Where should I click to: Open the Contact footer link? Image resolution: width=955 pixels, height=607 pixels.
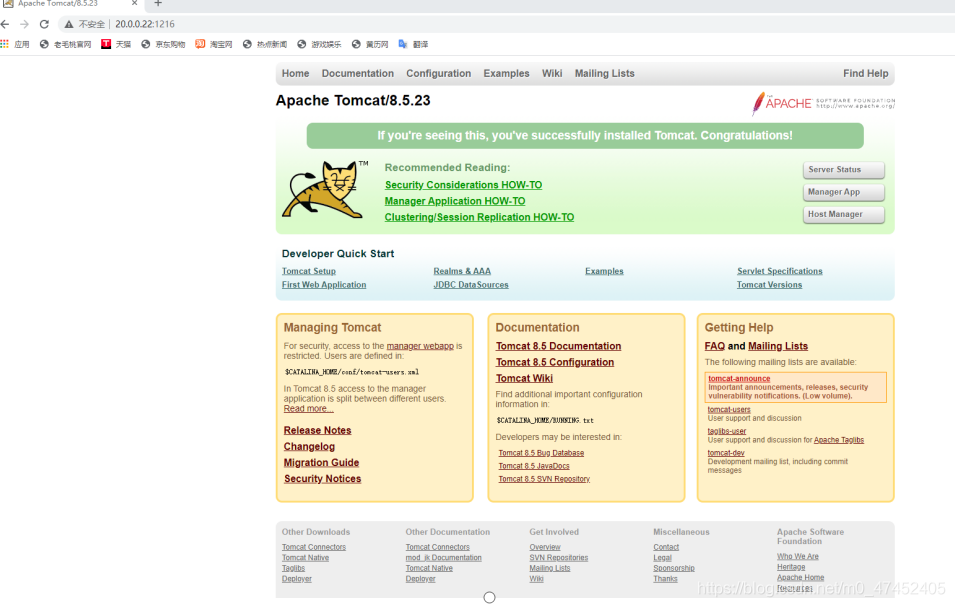tap(666, 547)
